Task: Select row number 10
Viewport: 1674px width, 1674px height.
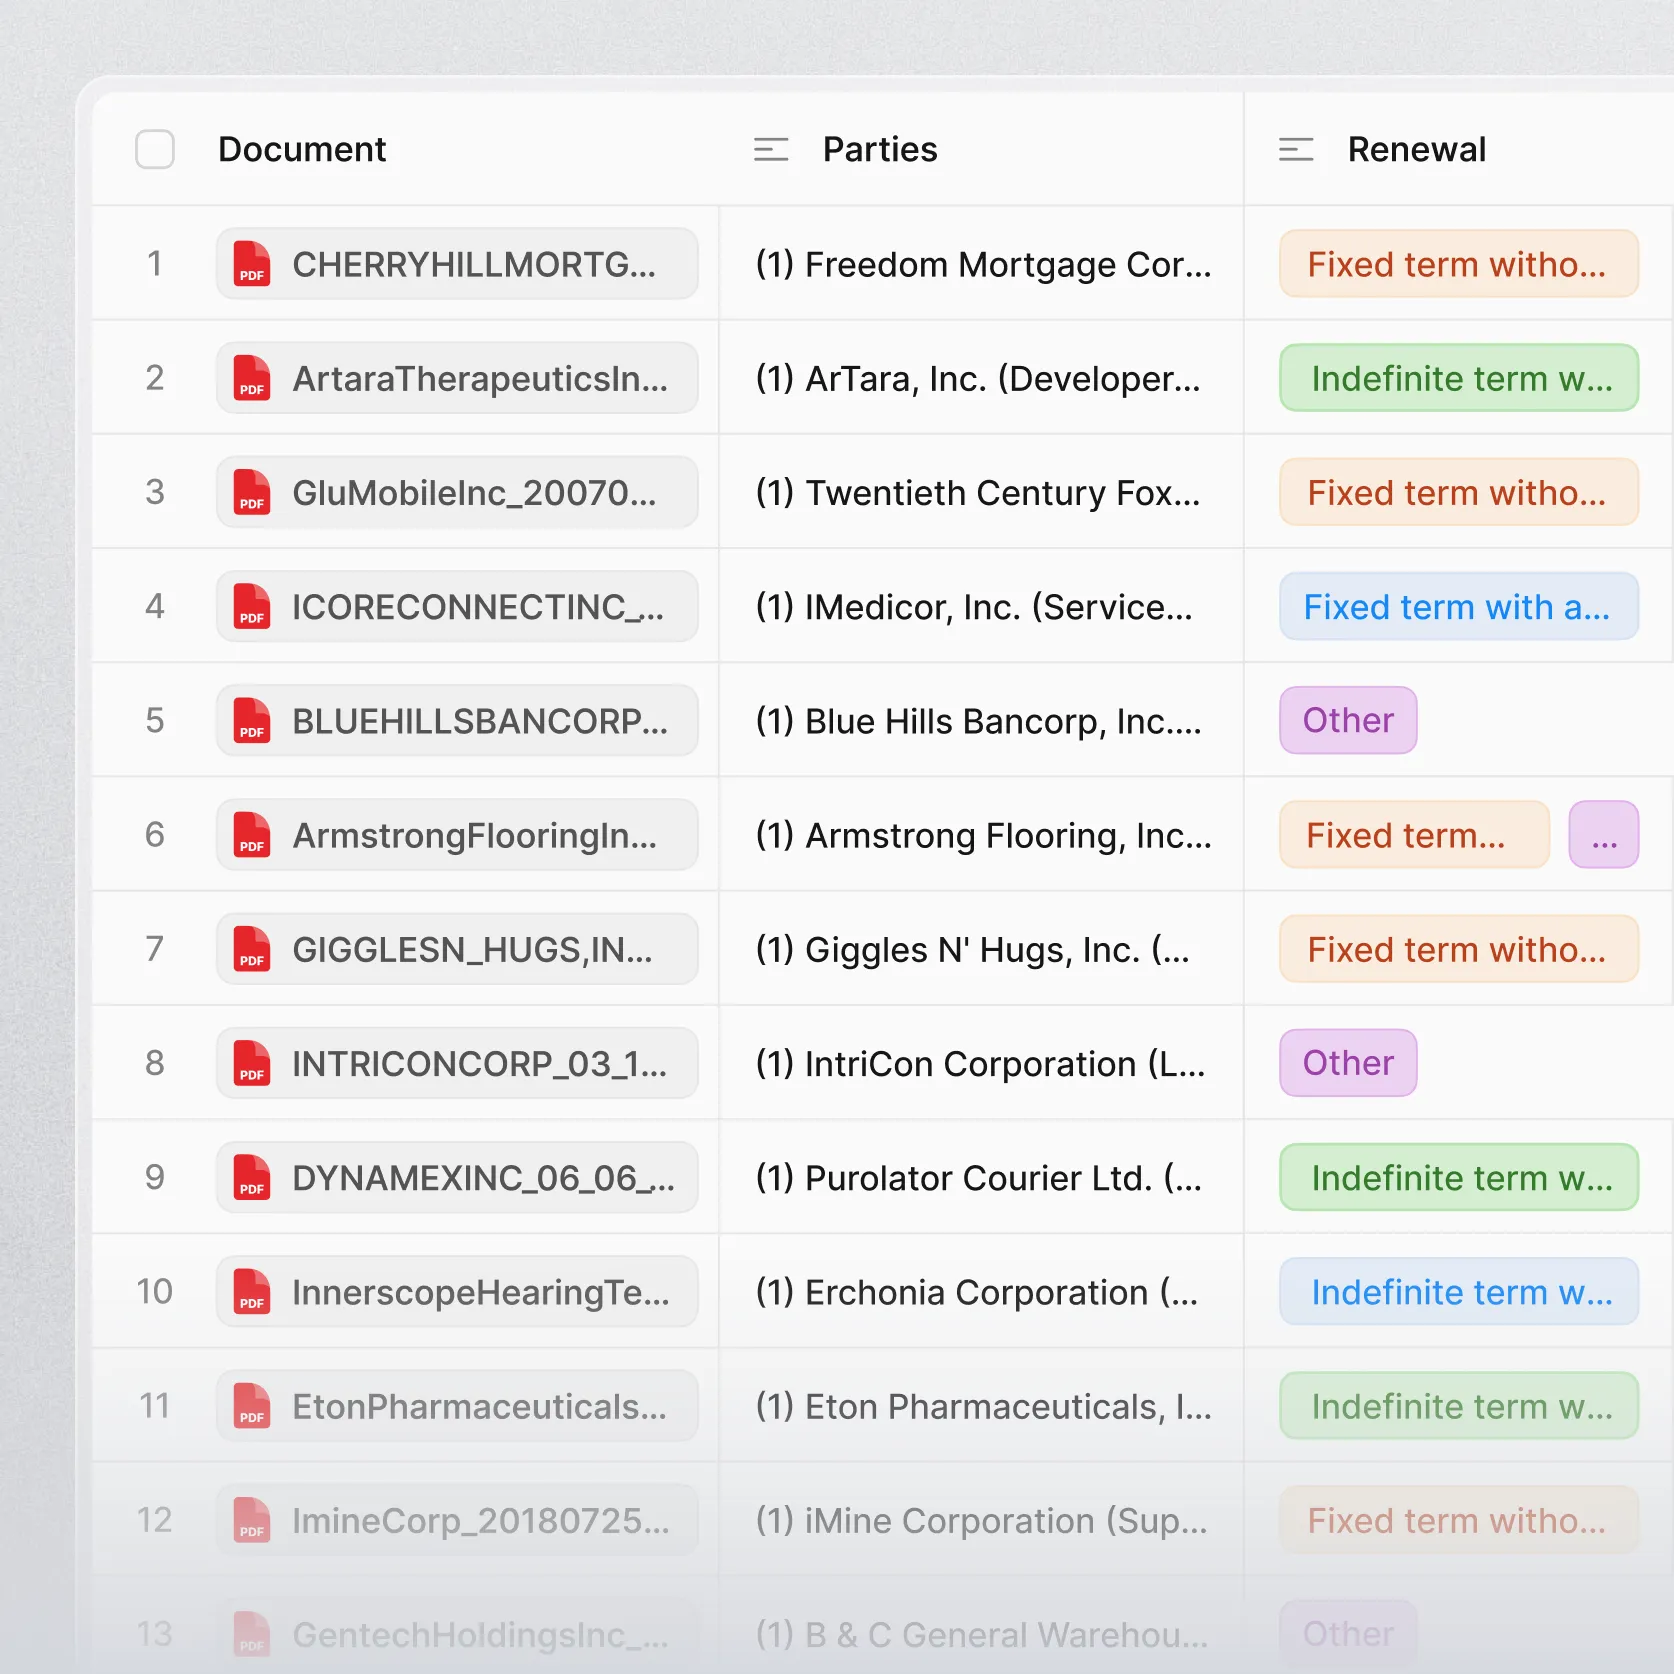Action: 155,1291
